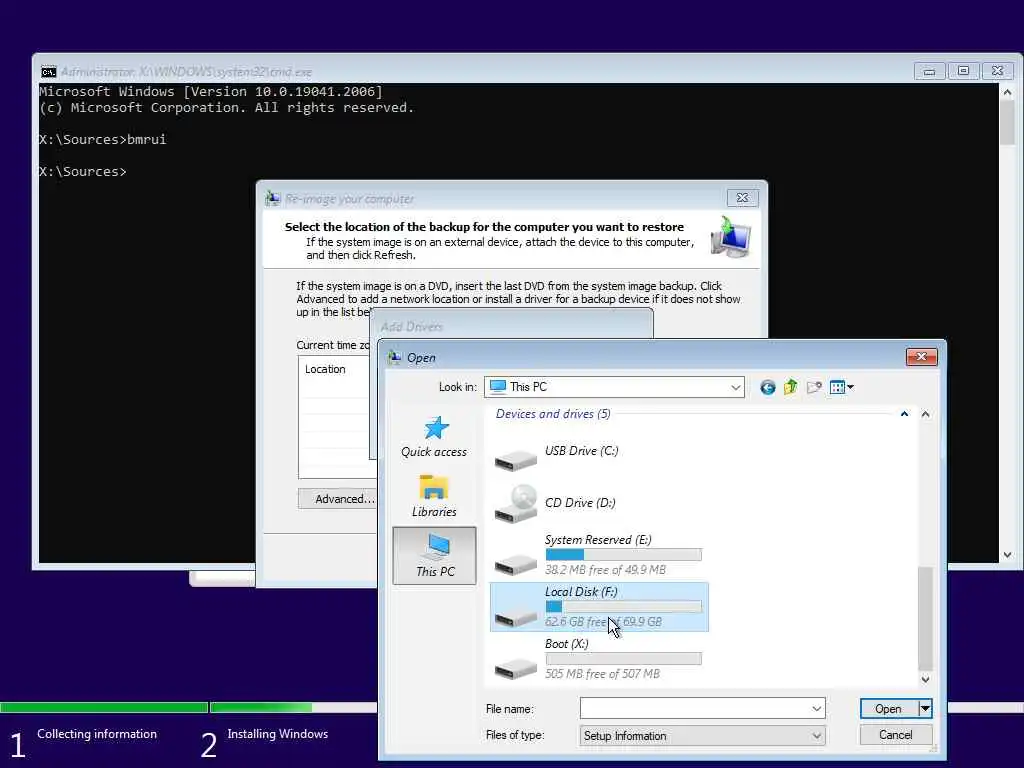The width and height of the screenshot is (1024, 768).
Task: Click the cmd.exe window title icon
Action: (x=49, y=71)
